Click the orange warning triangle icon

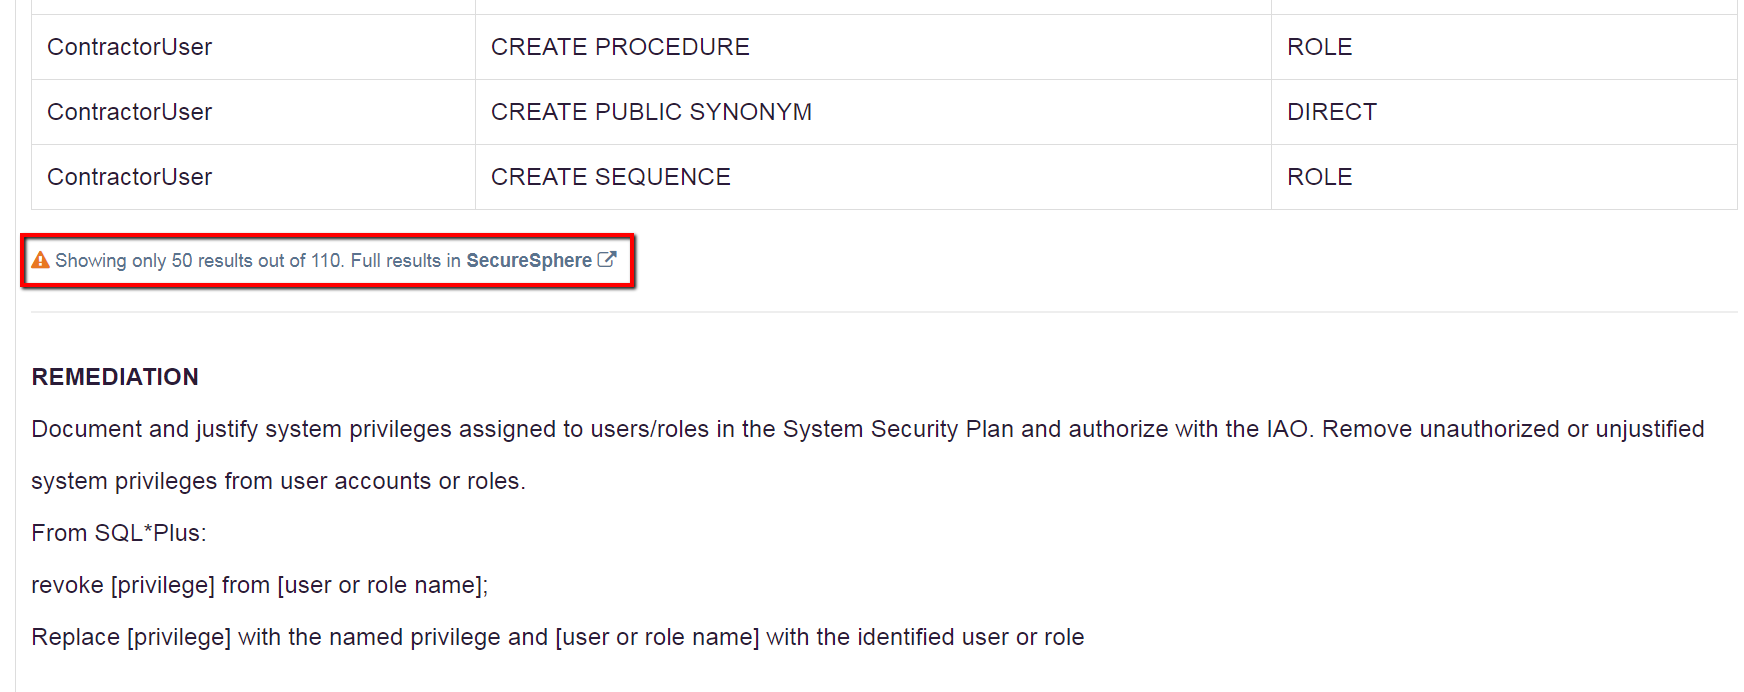pos(40,260)
